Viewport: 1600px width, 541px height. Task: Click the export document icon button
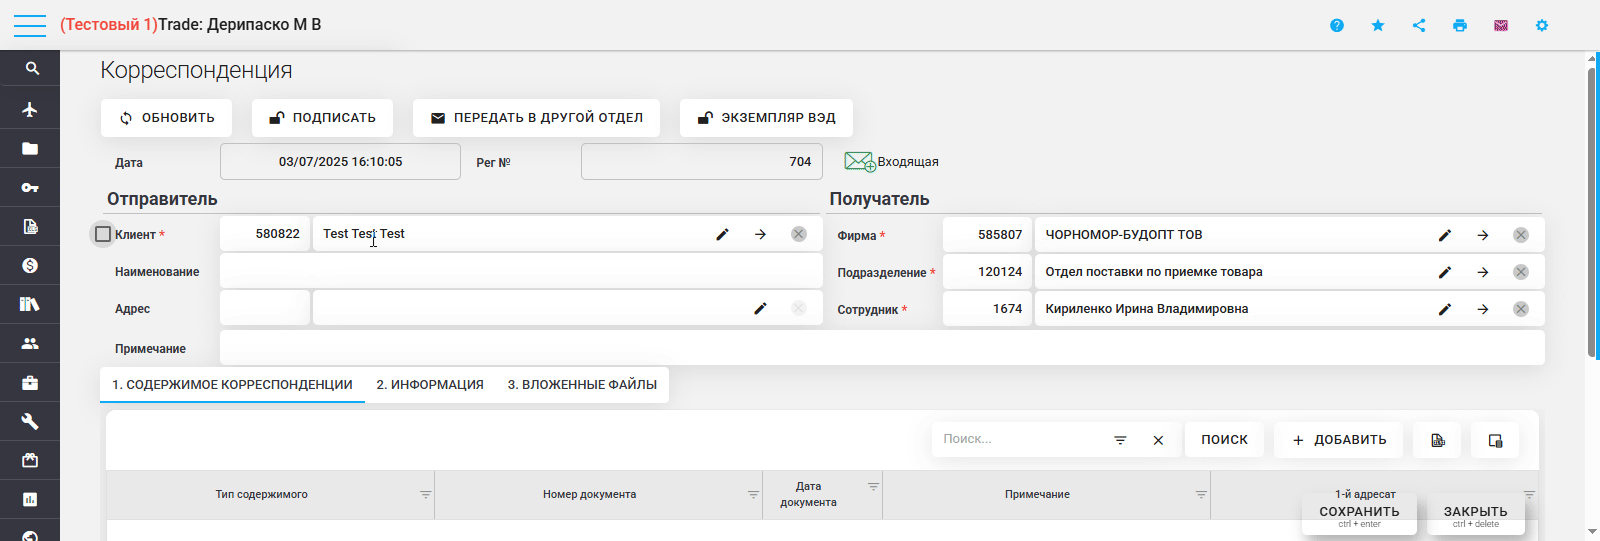(1437, 440)
